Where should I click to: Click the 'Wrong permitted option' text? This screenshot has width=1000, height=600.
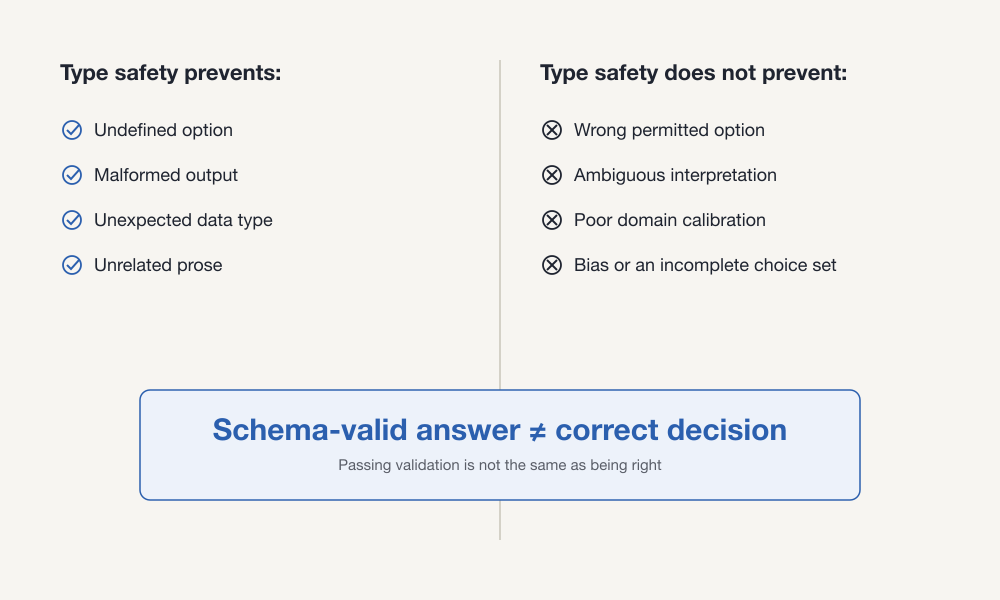point(669,130)
